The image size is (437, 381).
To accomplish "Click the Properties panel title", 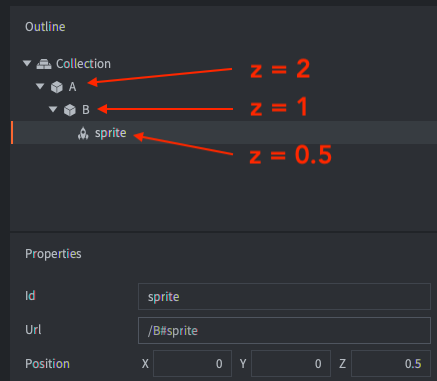I will 53,254.
